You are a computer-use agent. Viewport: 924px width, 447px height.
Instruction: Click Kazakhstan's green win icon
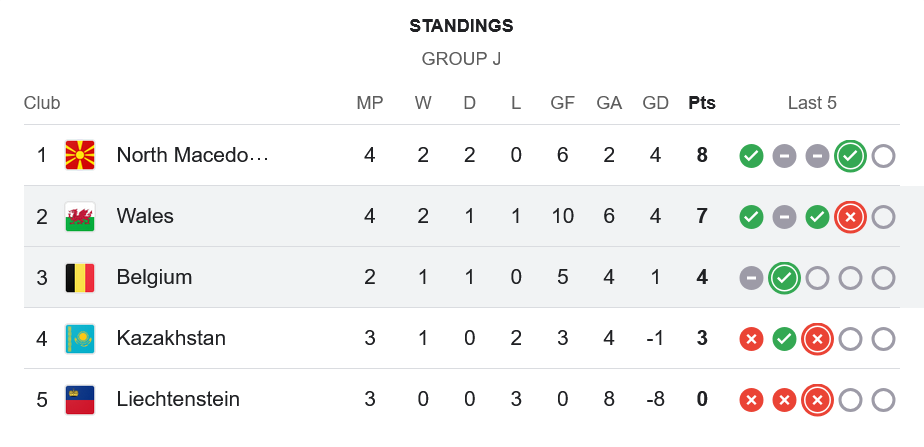coord(784,339)
